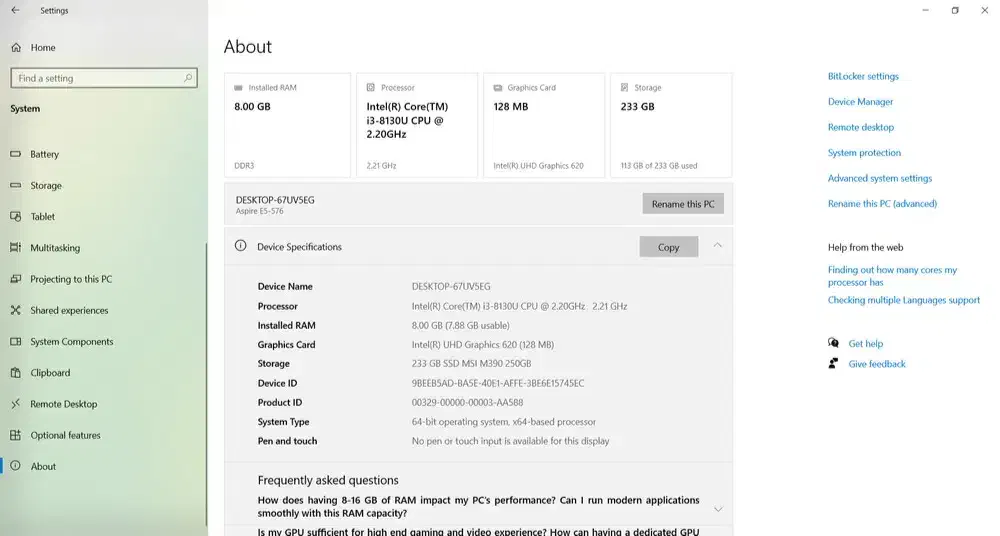Click the Clipboard icon in sidebar

[15, 373]
